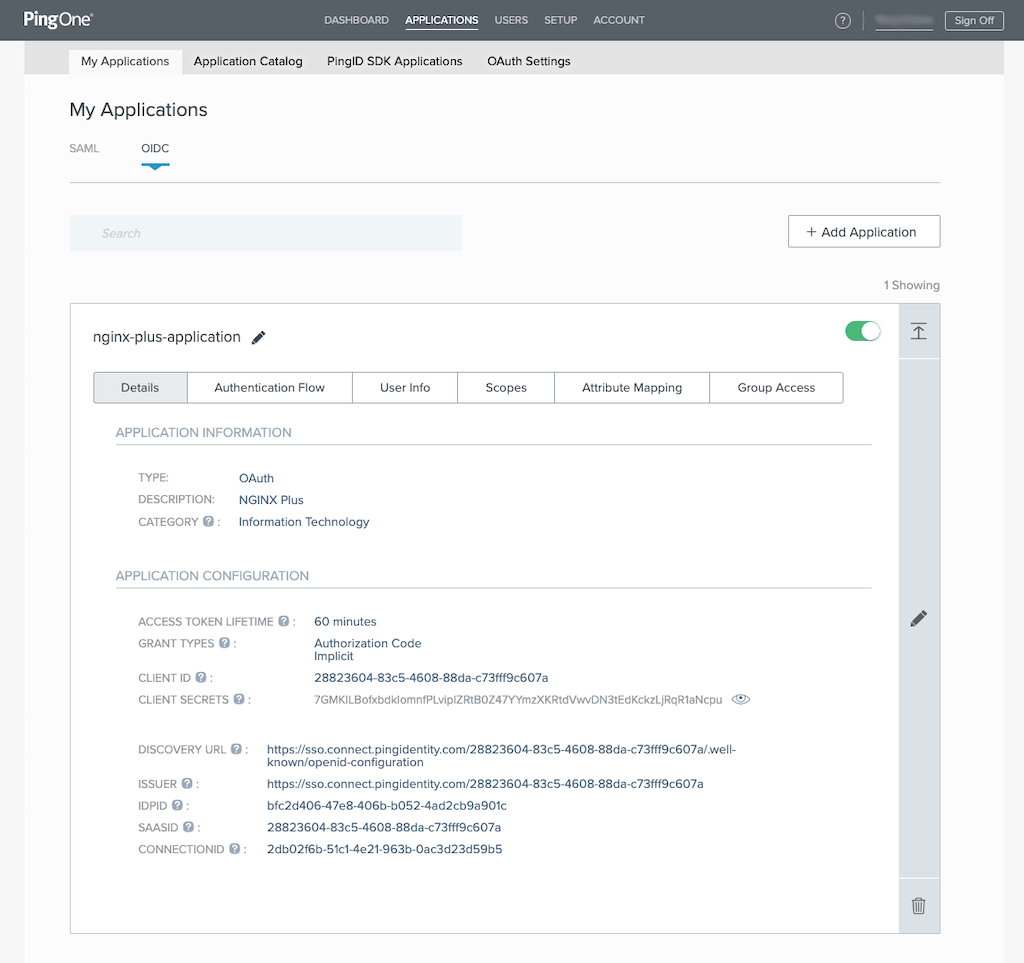The width and height of the screenshot is (1024, 963).
Task: Click the edit pencil in the right sidebar
Action: [x=918, y=618]
